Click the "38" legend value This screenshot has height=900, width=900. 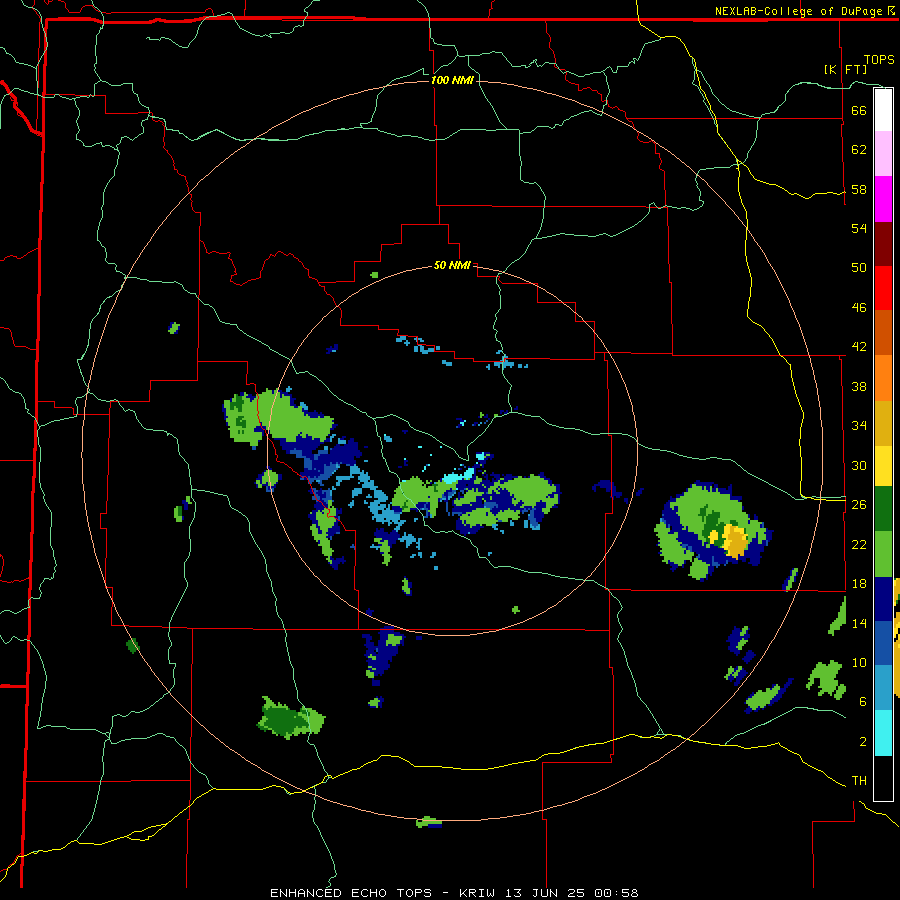pyautogui.click(x=859, y=387)
